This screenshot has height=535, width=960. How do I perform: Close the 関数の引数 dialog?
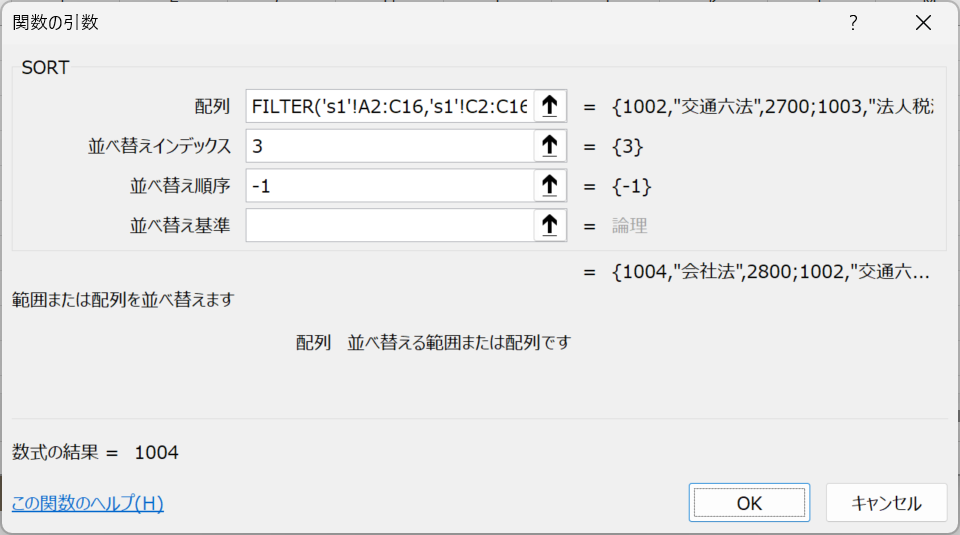point(923,23)
